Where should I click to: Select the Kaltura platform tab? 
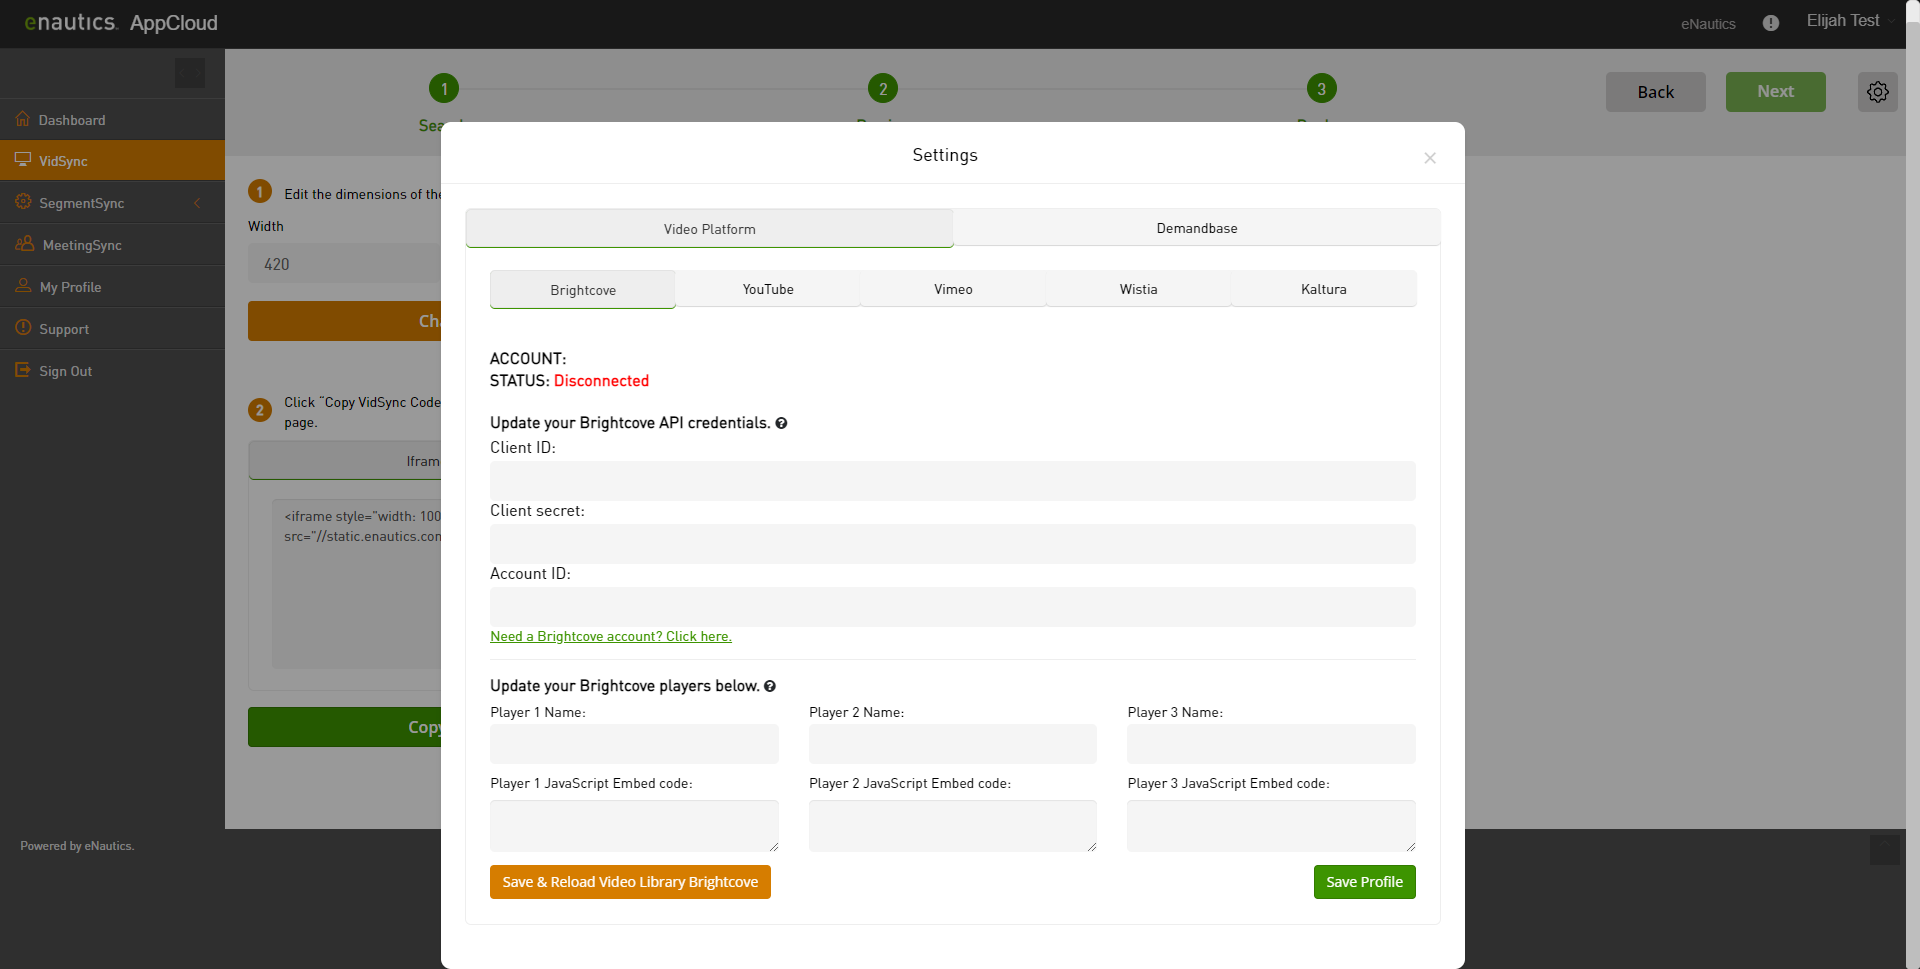click(1324, 289)
